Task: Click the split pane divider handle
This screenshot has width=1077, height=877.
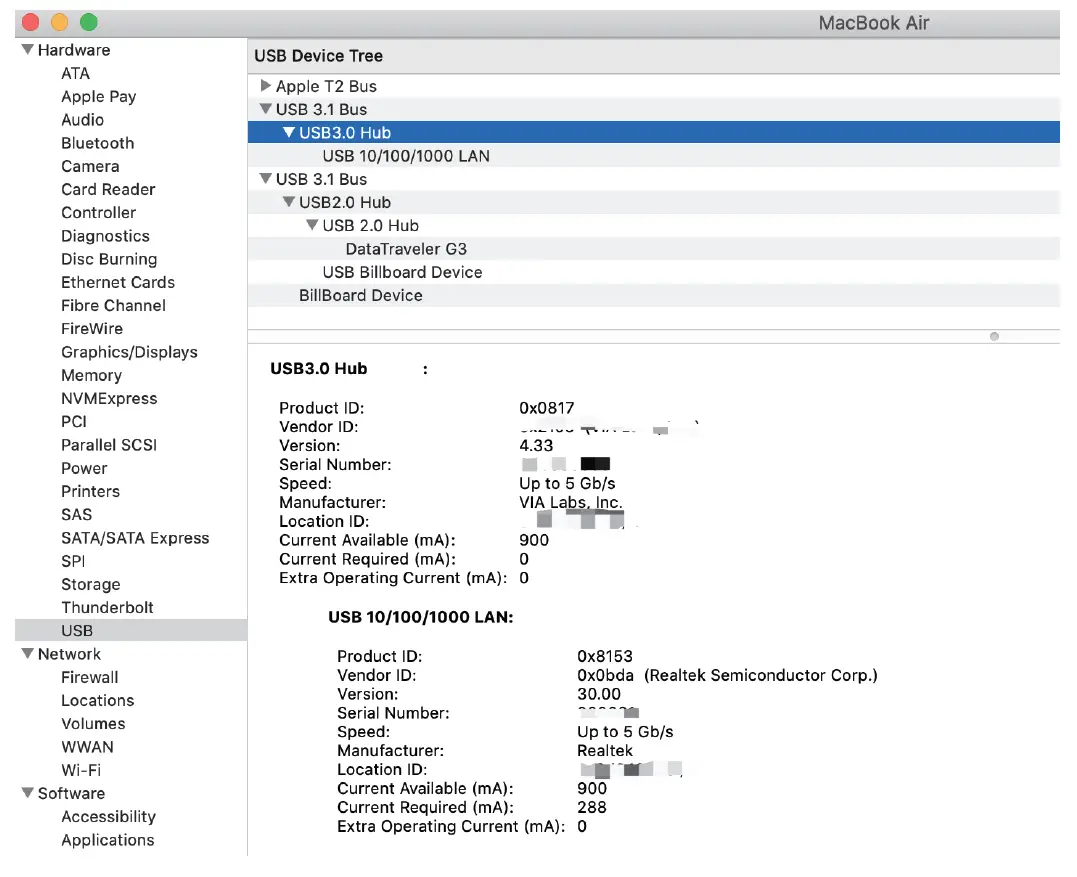Action: [993, 337]
